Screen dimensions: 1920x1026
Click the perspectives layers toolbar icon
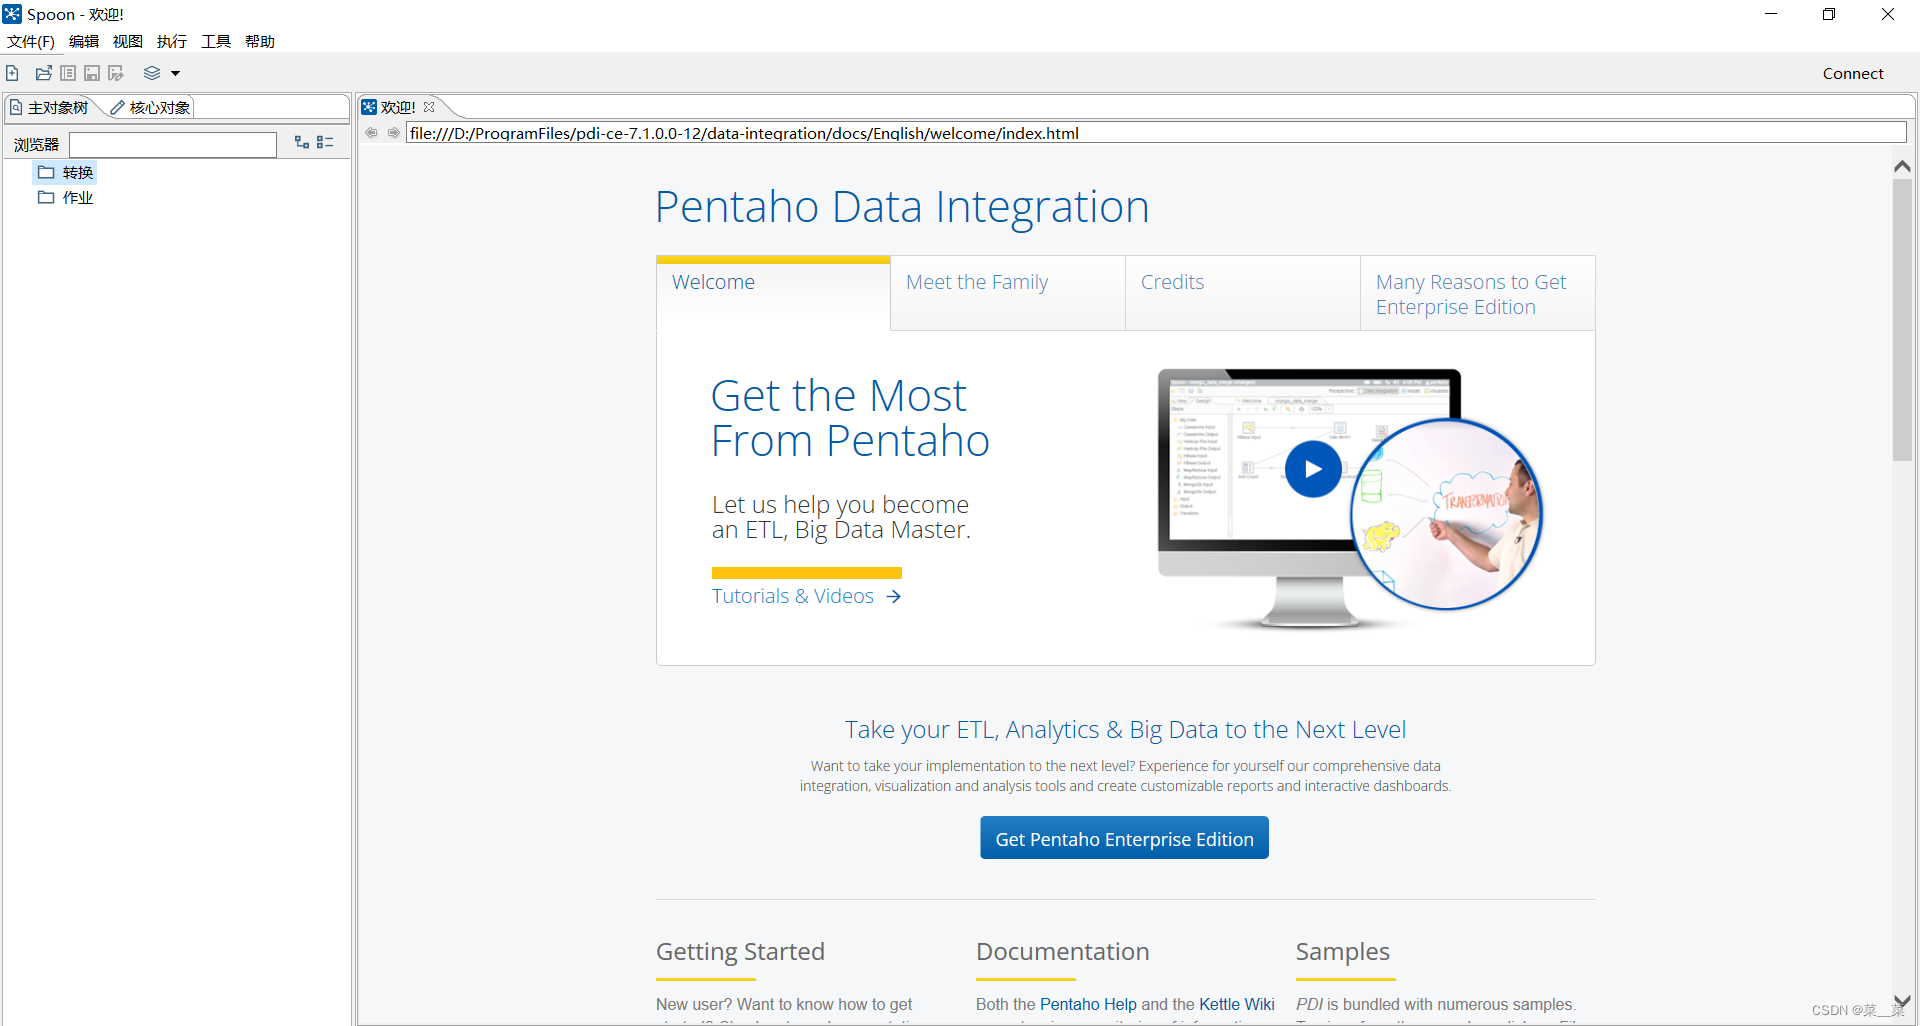pyautogui.click(x=152, y=73)
